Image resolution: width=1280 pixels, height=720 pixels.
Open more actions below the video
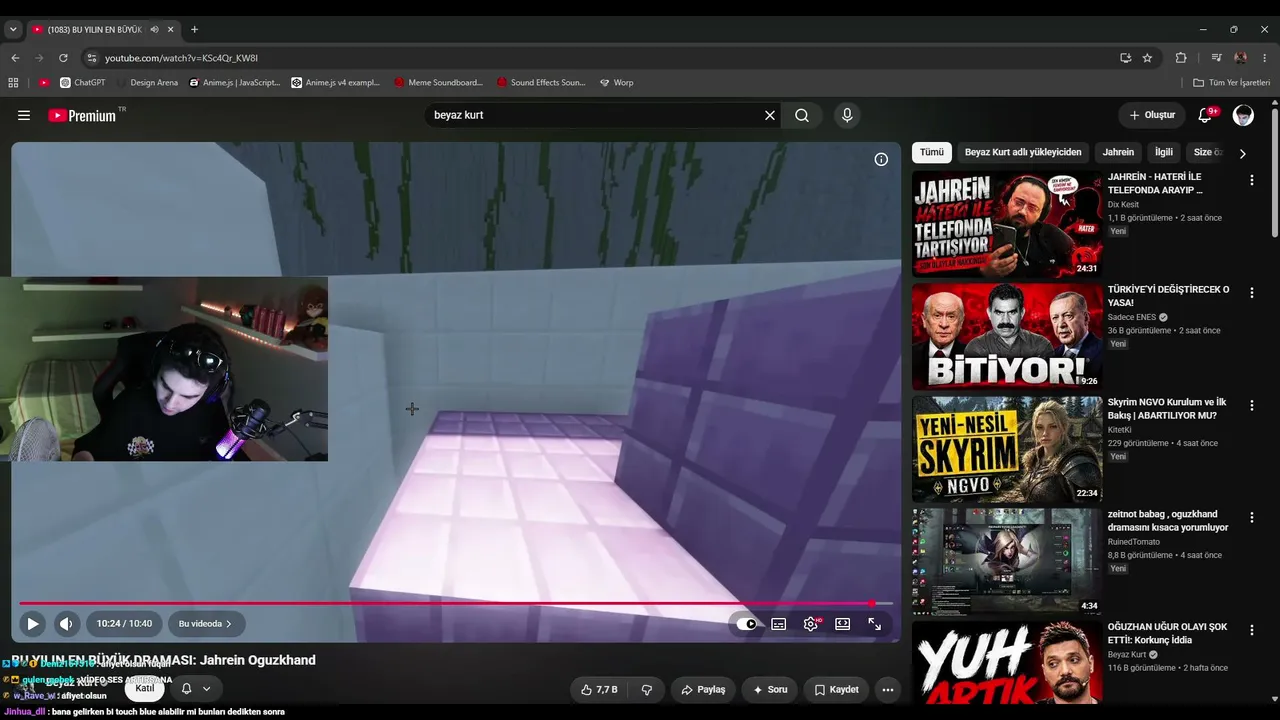(x=887, y=690)
